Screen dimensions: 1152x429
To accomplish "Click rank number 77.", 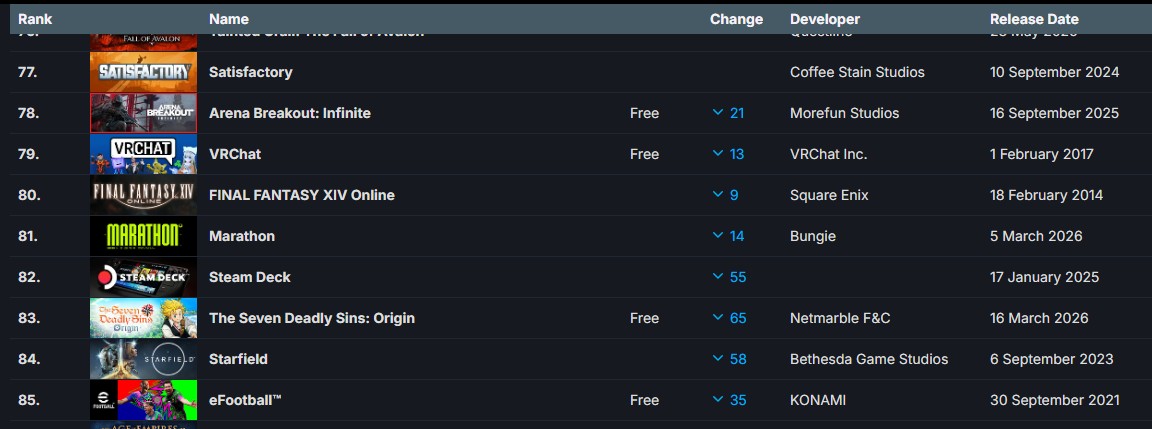I will tap(29, 72).
